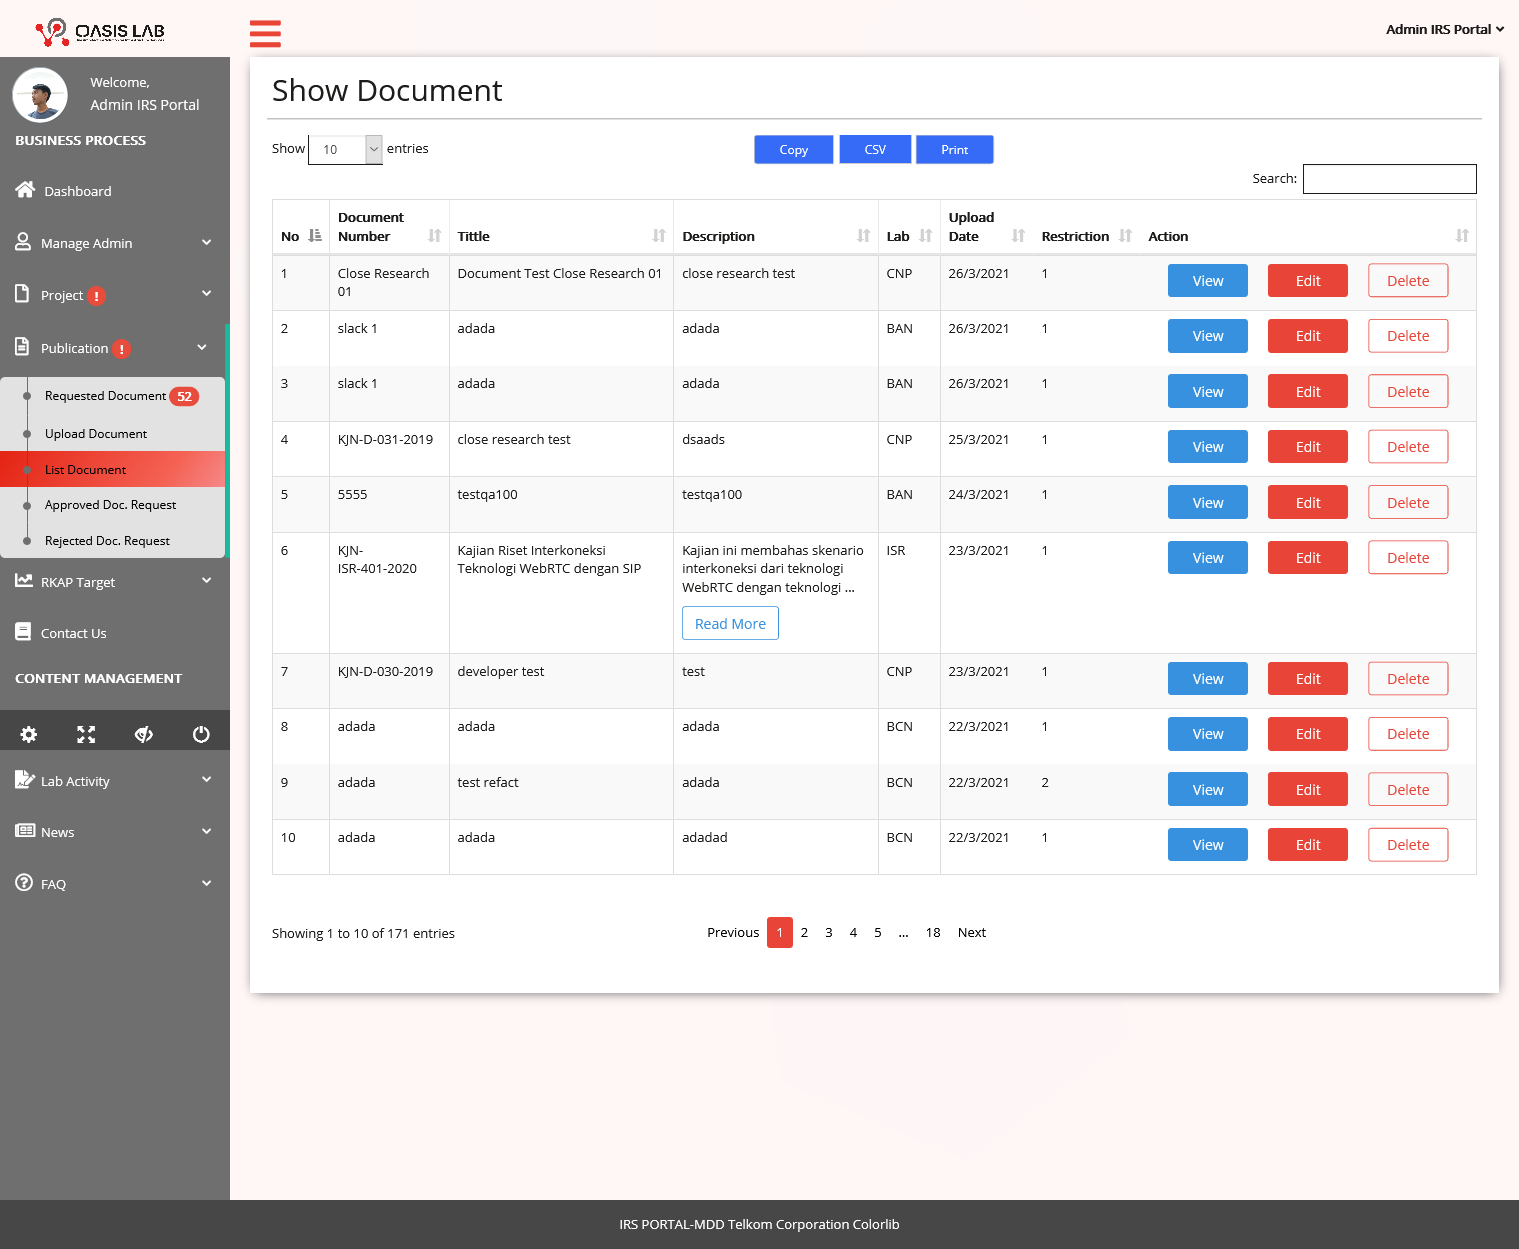Image resolution: width=1519 pixels, height=1249 pixels.
Task: Expand the Project menu chevron
Action: pos(206,293)
